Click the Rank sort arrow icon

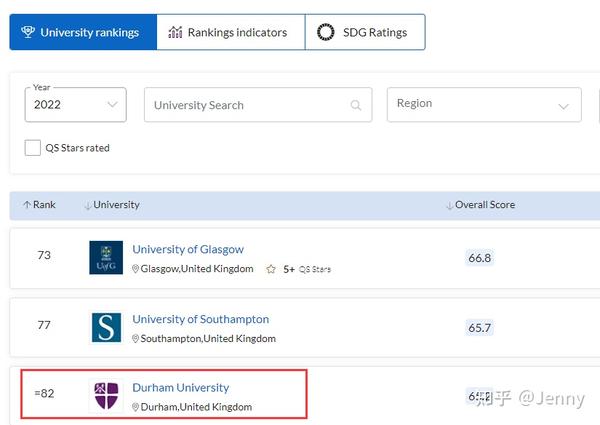(x=27, y=205)
